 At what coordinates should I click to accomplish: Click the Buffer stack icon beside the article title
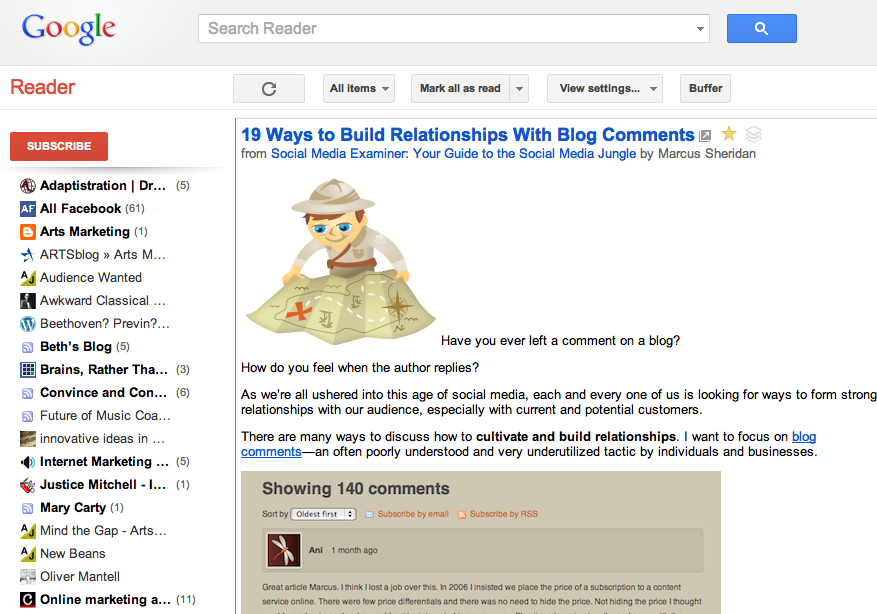pos(754,134)
